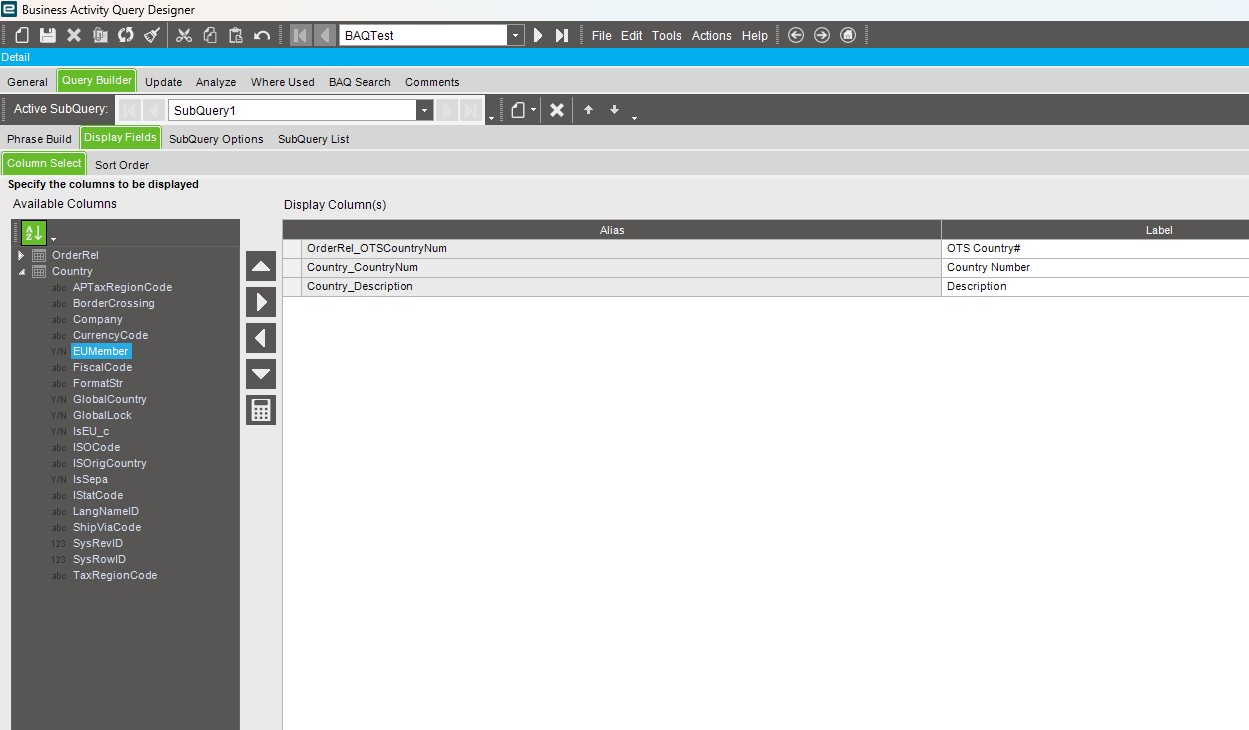Click the Home icon in the top toolbar
This screenshot has width=1249, height=730.
tap(848, 35)
